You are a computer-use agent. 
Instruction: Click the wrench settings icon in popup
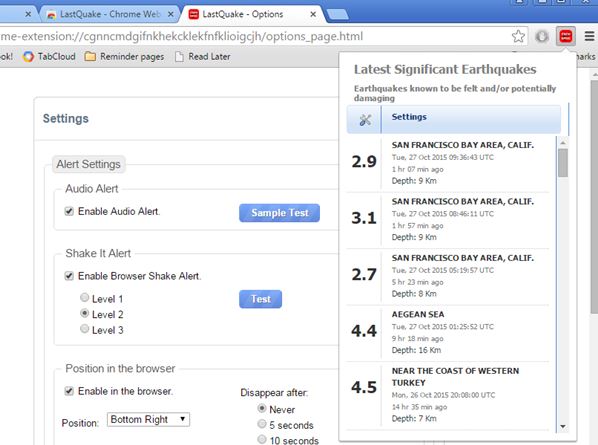point(365,120)
